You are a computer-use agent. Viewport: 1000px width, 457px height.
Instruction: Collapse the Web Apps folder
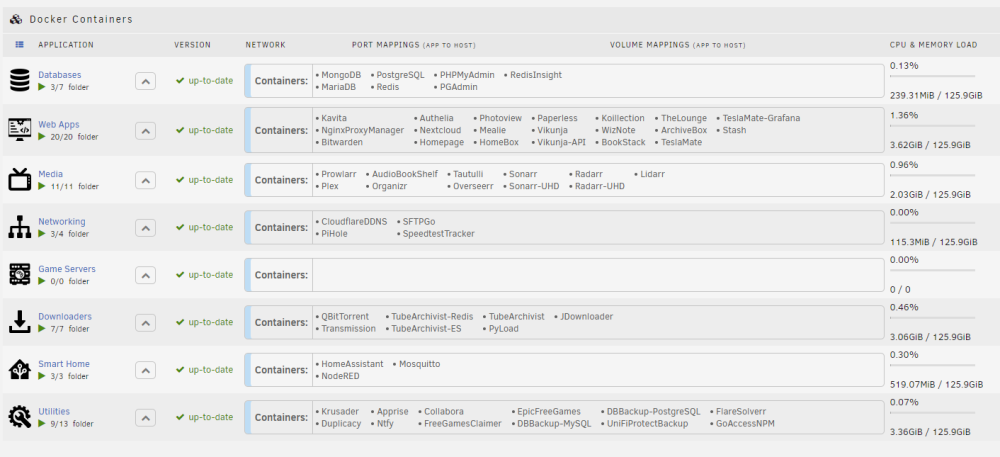145,131
